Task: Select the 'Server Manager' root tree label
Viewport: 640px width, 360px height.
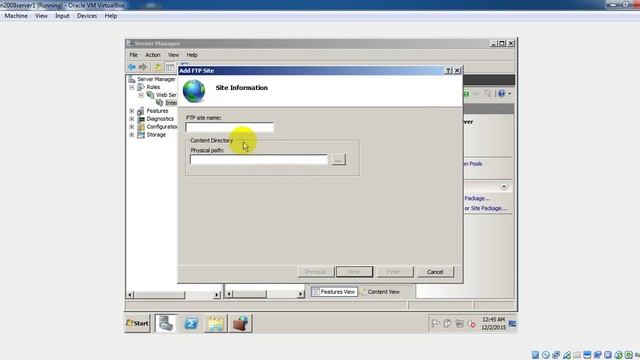Action: [156, 79]
